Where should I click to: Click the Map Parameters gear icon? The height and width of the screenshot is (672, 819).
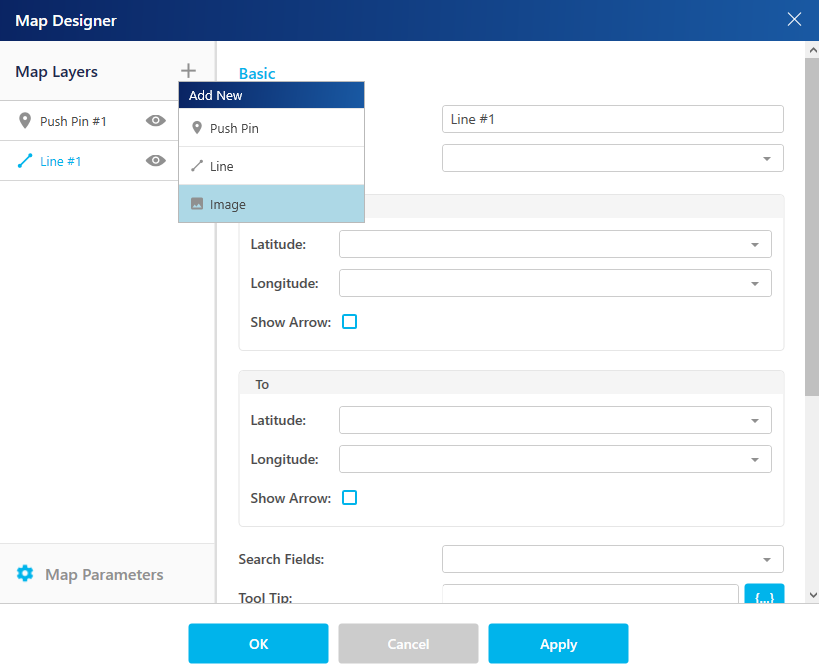click(x=25, y=573)
